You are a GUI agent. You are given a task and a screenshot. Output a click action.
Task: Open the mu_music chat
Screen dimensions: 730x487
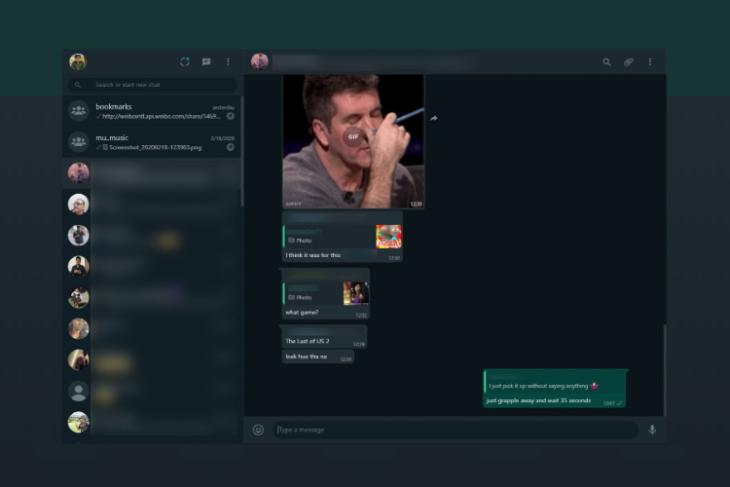(152, 142)
